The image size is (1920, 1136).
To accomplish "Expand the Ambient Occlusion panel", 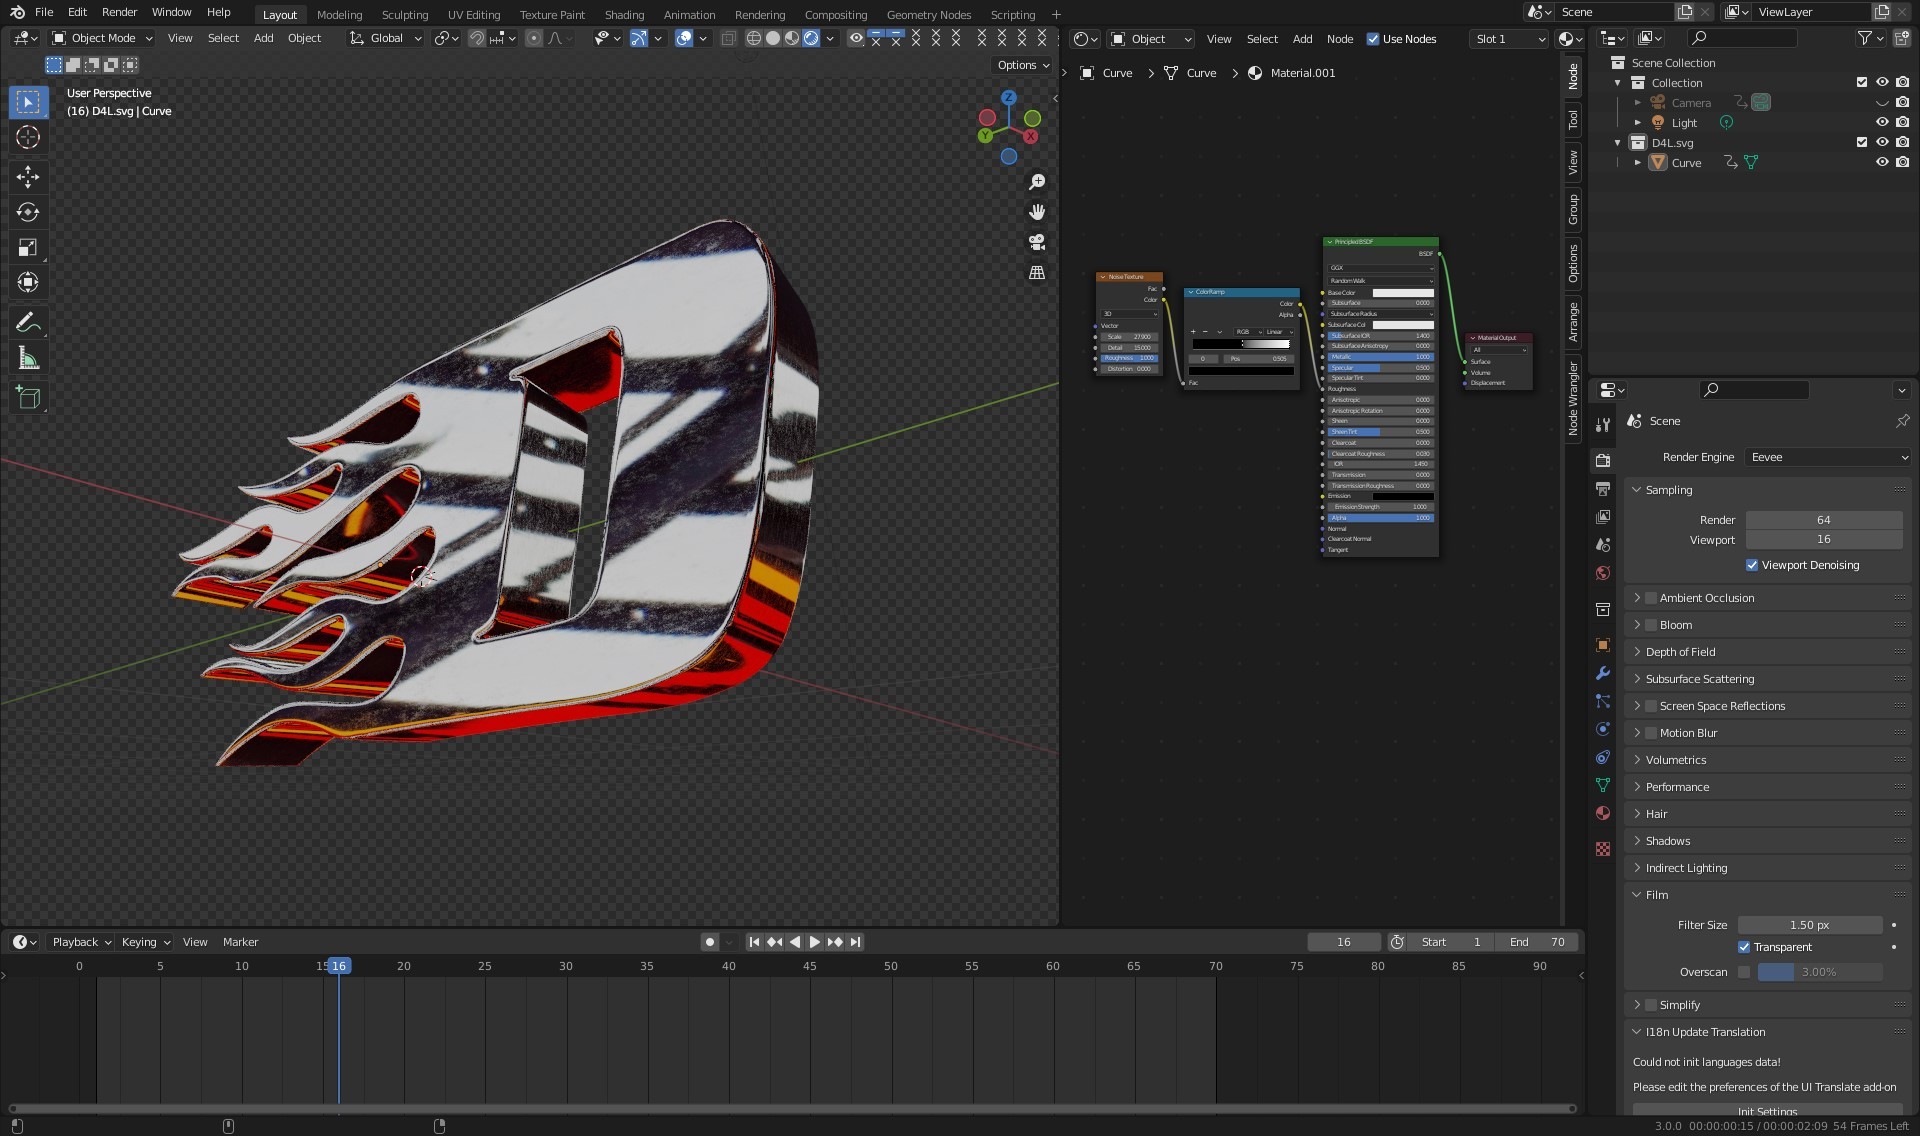I will (1637, 598).
